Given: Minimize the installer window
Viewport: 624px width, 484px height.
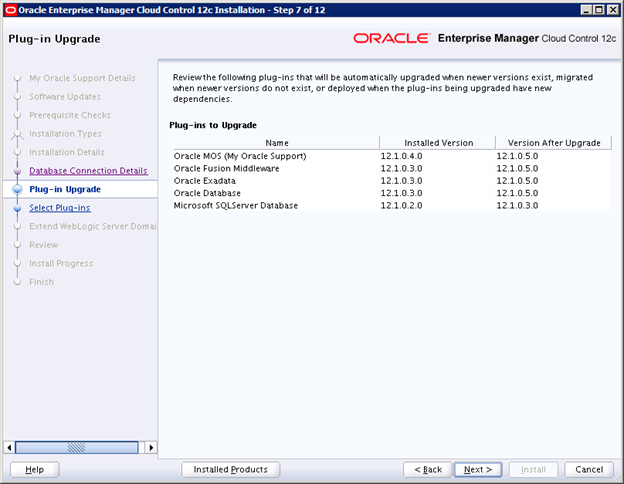Looking at the screenshot, I should (586, 10).
